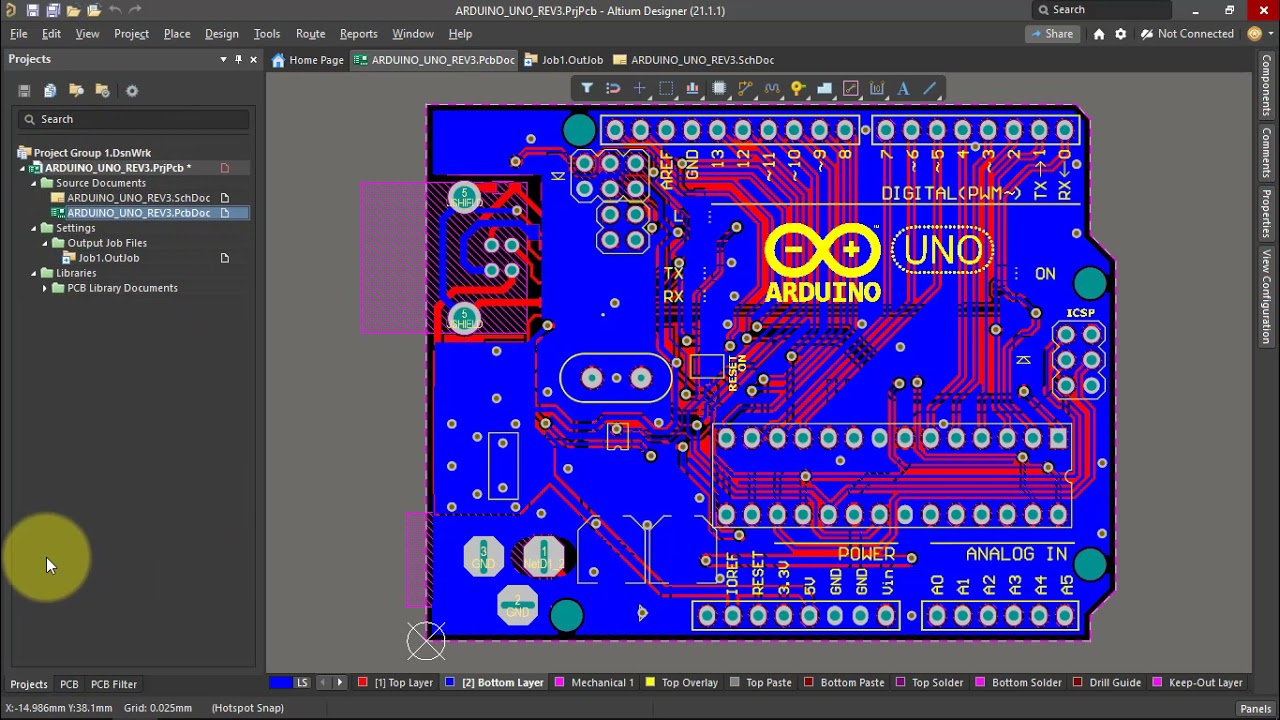Expand PCB Library Documents folder
Screen dimensions: 1280x720
click(x=44, y=288)
